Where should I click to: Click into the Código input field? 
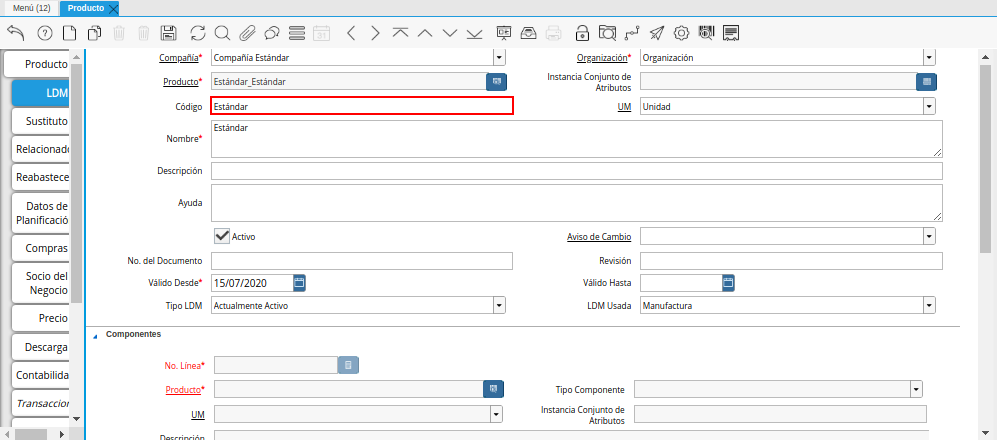(x=361, y=106)
